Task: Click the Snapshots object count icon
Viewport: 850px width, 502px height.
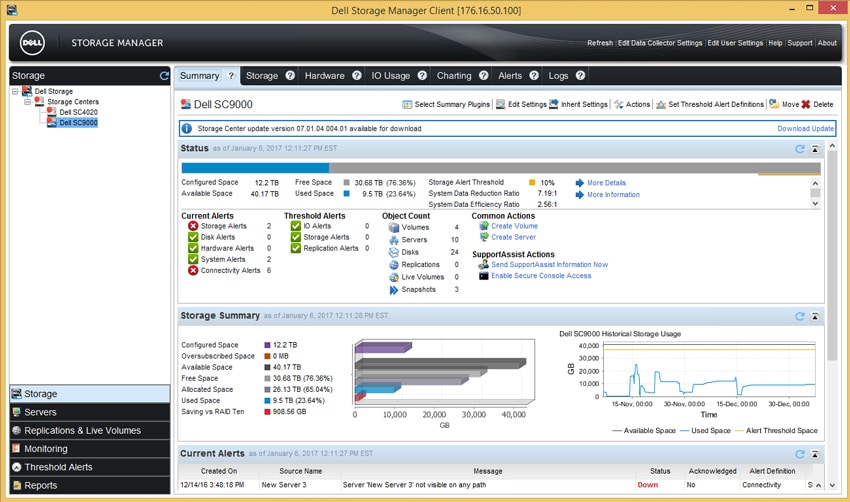Action: pyautogui.click(x=394, y=289)
